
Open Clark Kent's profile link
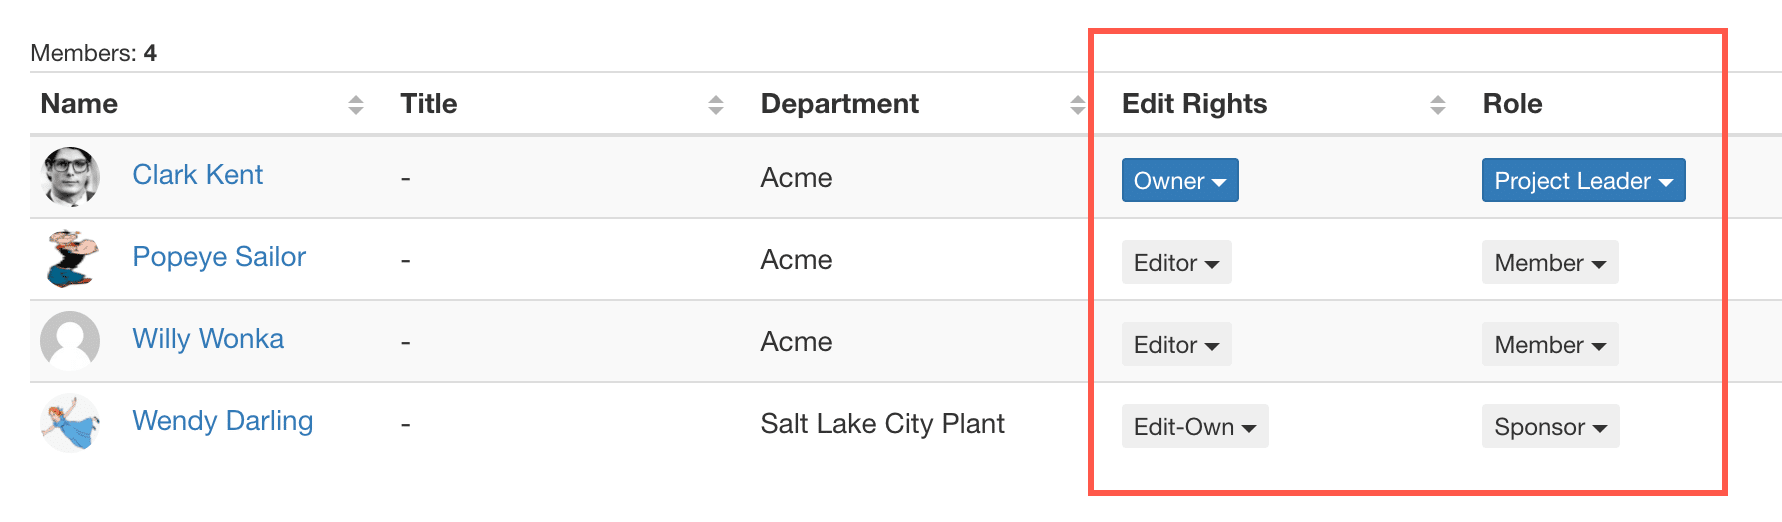coord(197,175)
